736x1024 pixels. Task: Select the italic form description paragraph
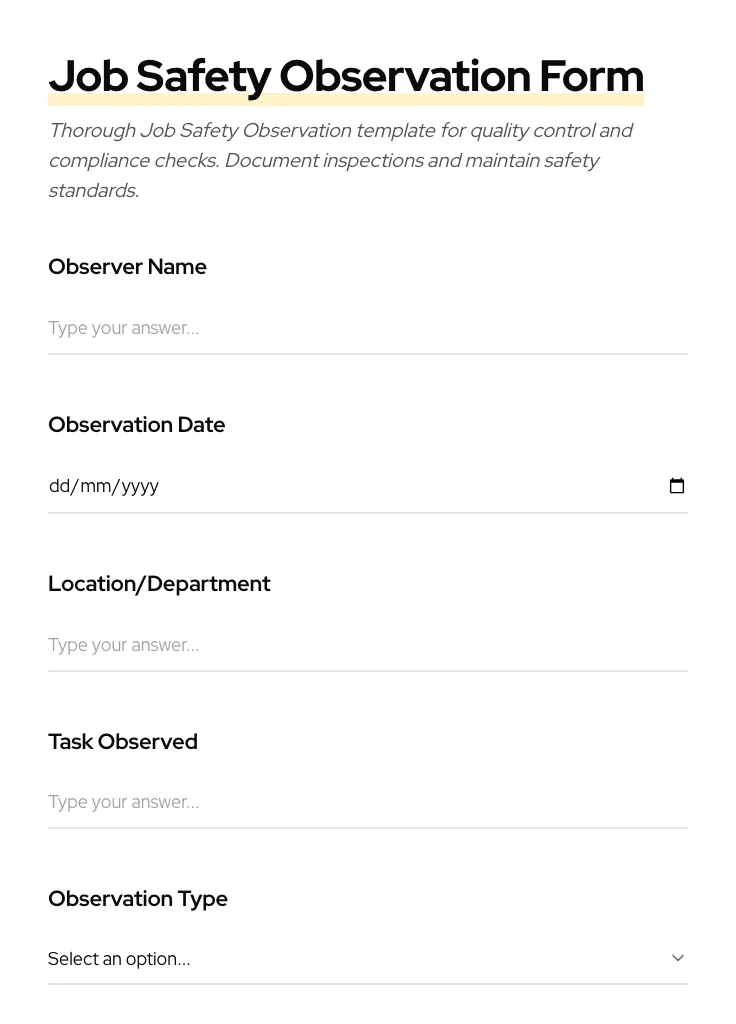pos(341,160)
